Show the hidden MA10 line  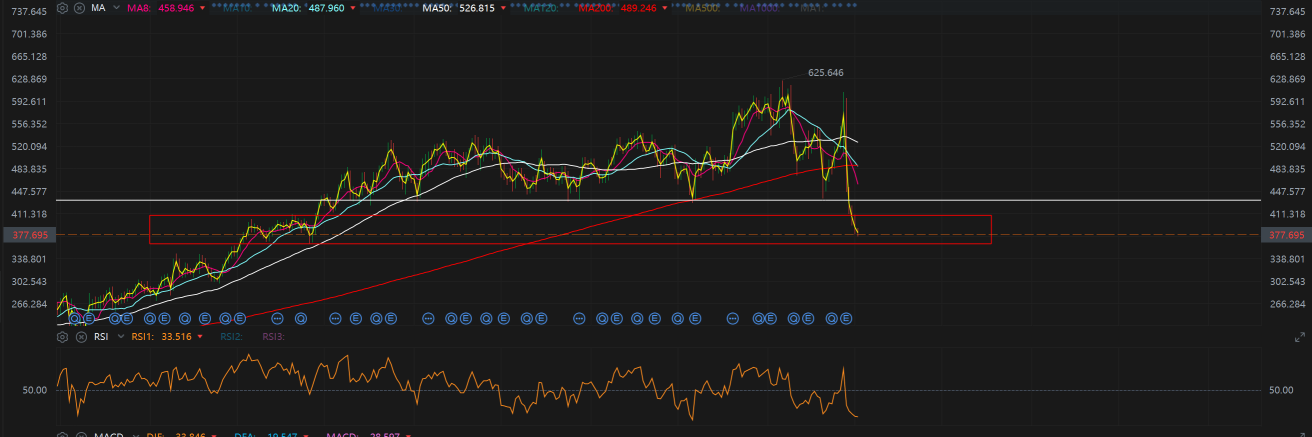click(236, 8)
